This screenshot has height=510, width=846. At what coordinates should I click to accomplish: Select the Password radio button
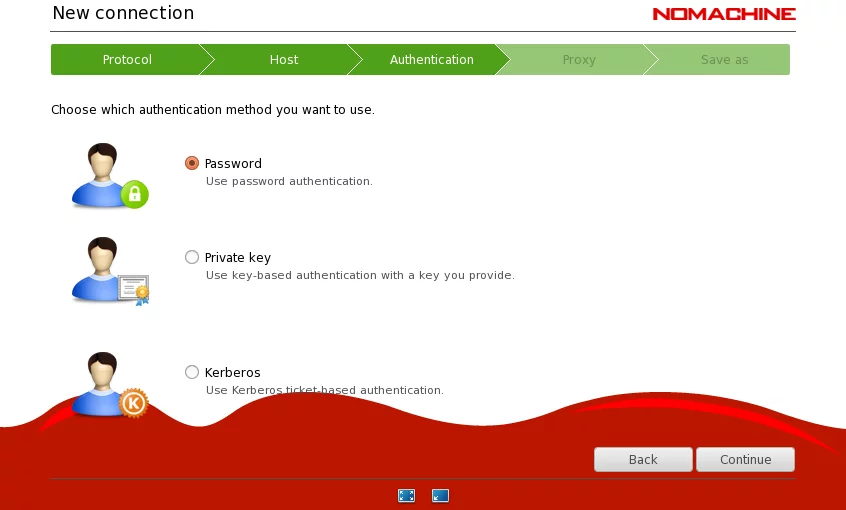[x=192, y=163]
